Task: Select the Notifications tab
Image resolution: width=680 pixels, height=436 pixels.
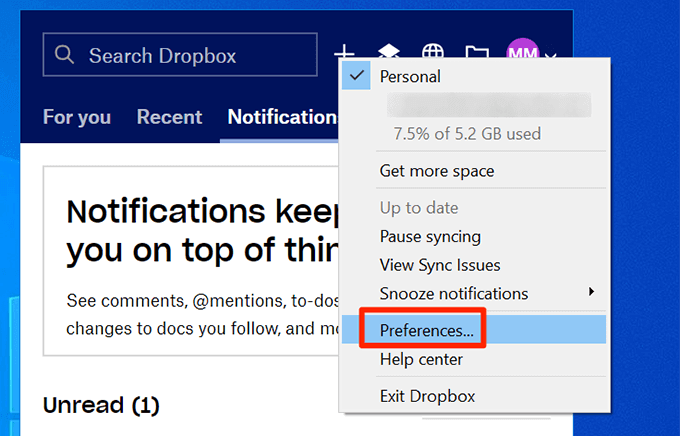Action: [282, 117]
